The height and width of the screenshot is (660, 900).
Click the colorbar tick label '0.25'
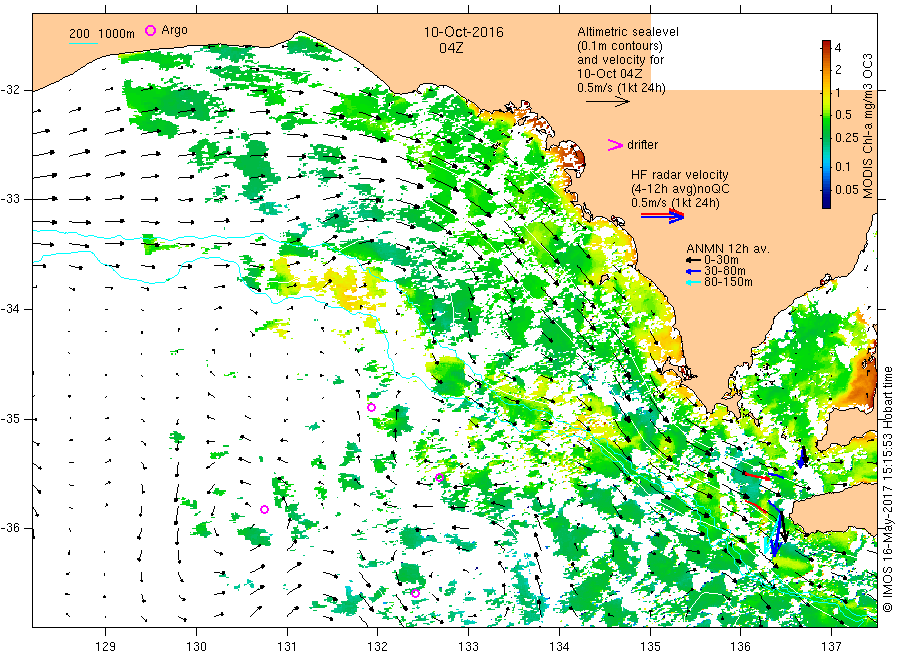pos(846,137)
